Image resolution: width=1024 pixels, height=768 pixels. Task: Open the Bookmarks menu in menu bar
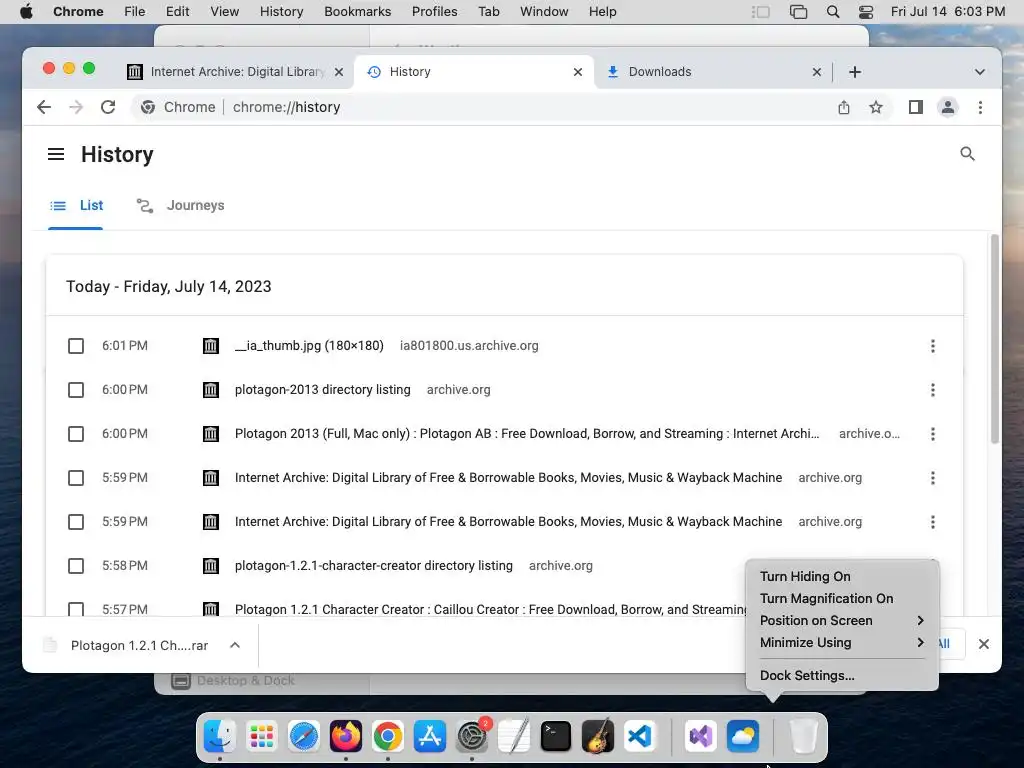(357, 12)
